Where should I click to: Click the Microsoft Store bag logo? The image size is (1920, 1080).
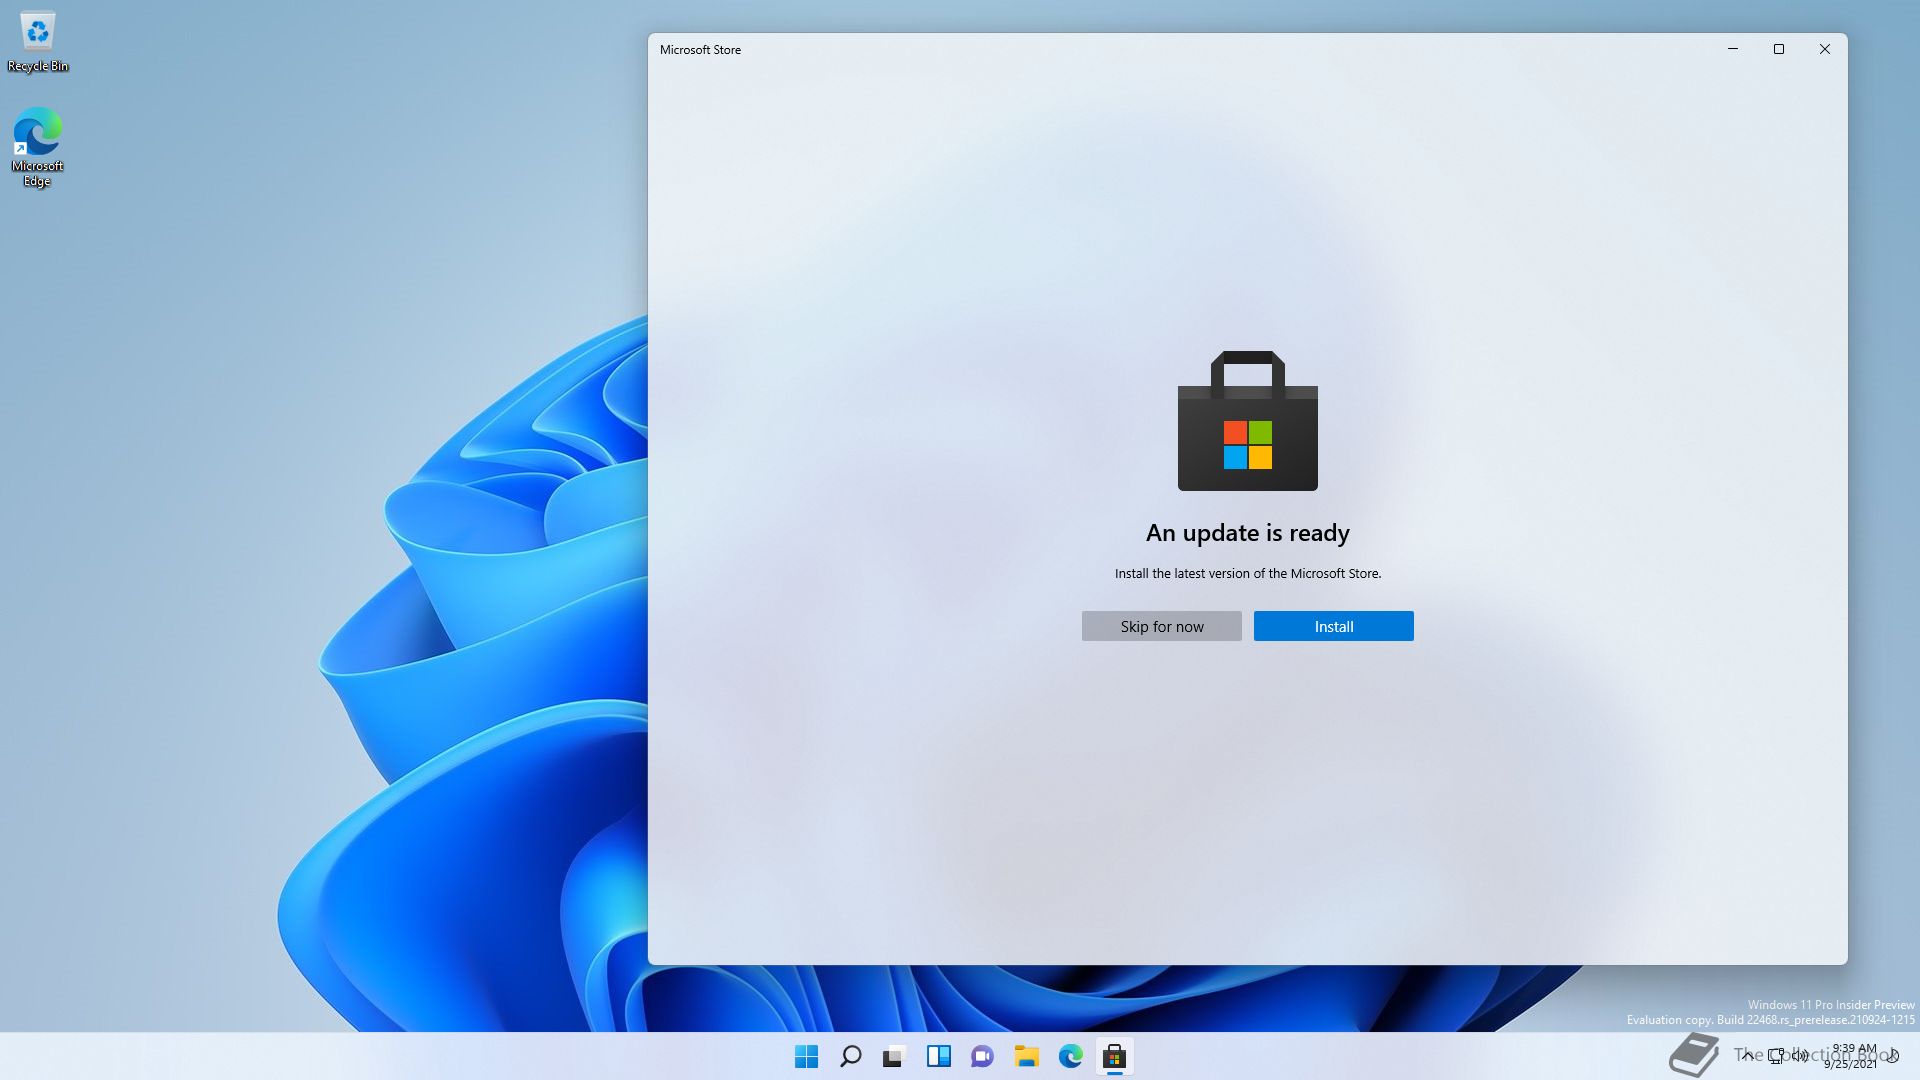[x=1247, y=421]
